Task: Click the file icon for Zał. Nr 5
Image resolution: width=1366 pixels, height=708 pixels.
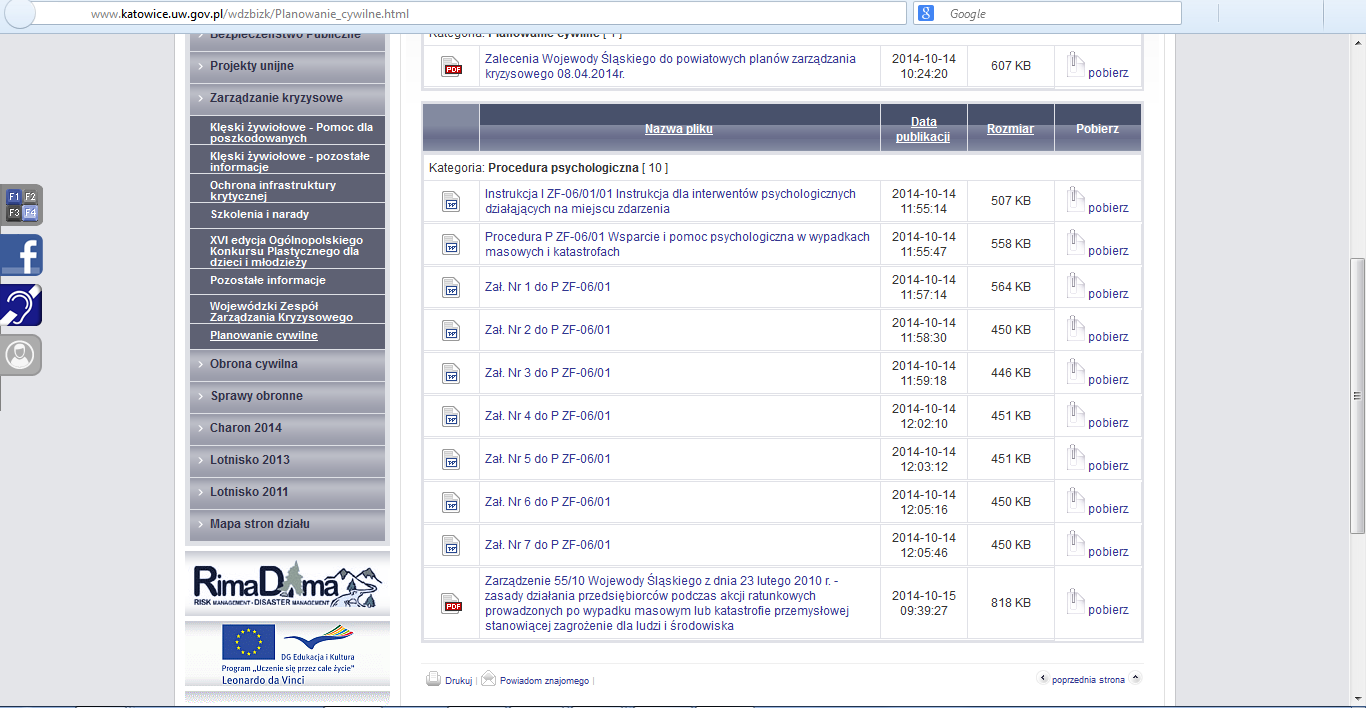Action: point(452,460)
